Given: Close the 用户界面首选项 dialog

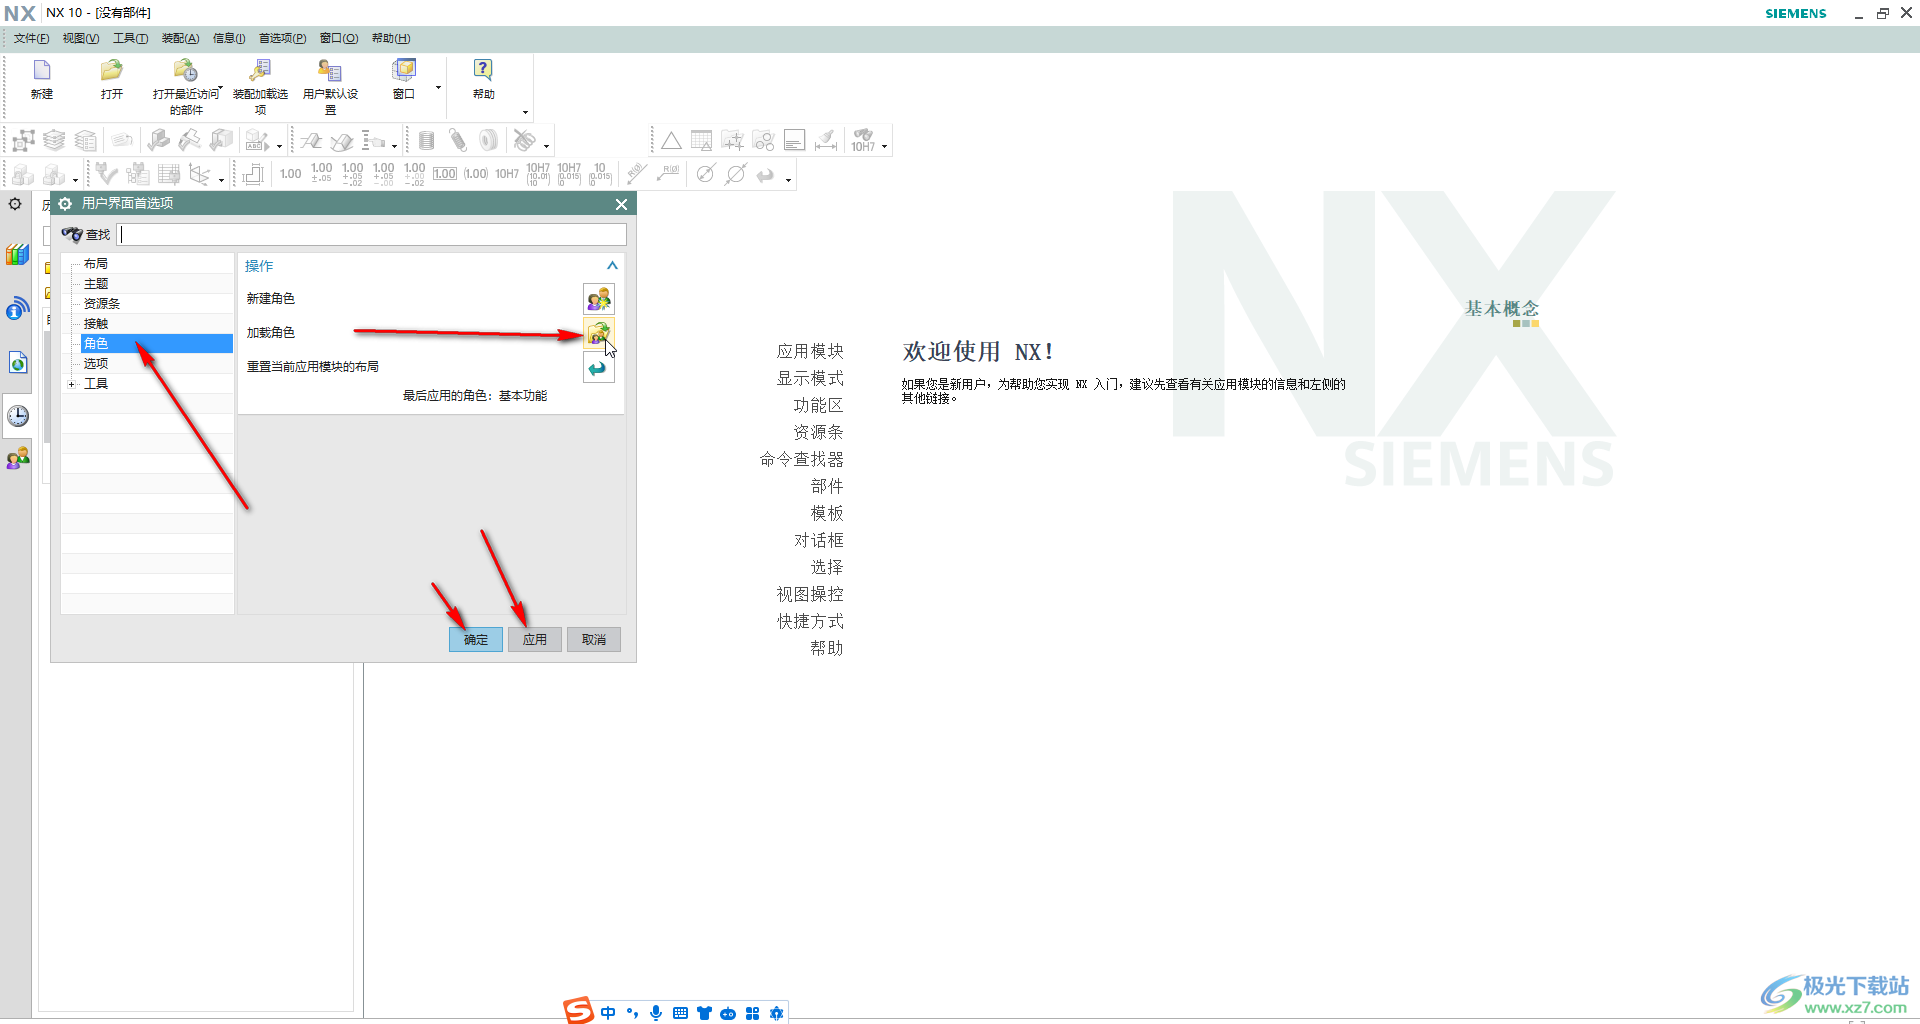Looking at the screenshot, I should click(x=621, y=204).
